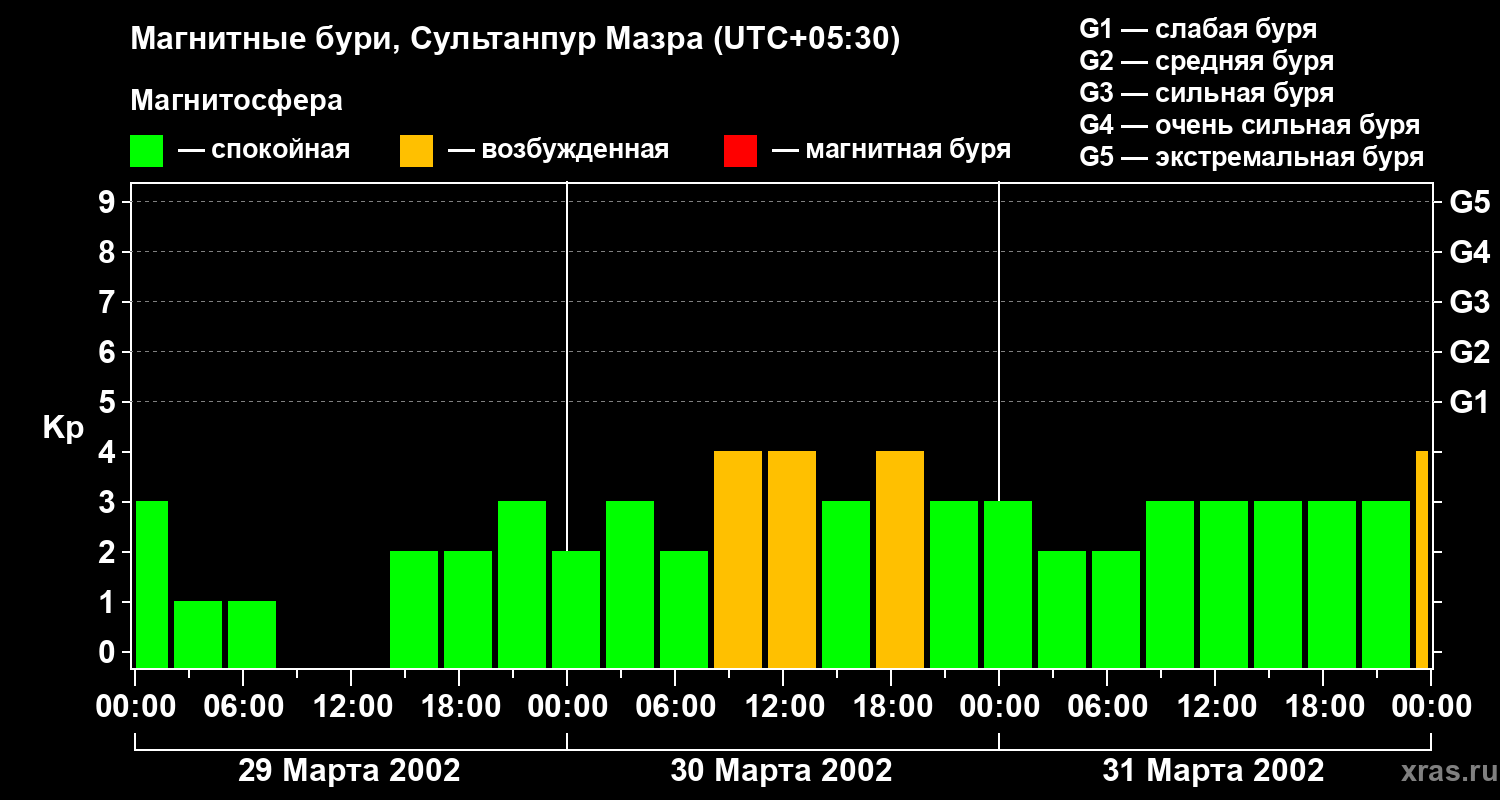Click the orange 'возбужденная' legend swatch
The width and height of the screenshot is (1500, 800).
(x=416, y=151)
